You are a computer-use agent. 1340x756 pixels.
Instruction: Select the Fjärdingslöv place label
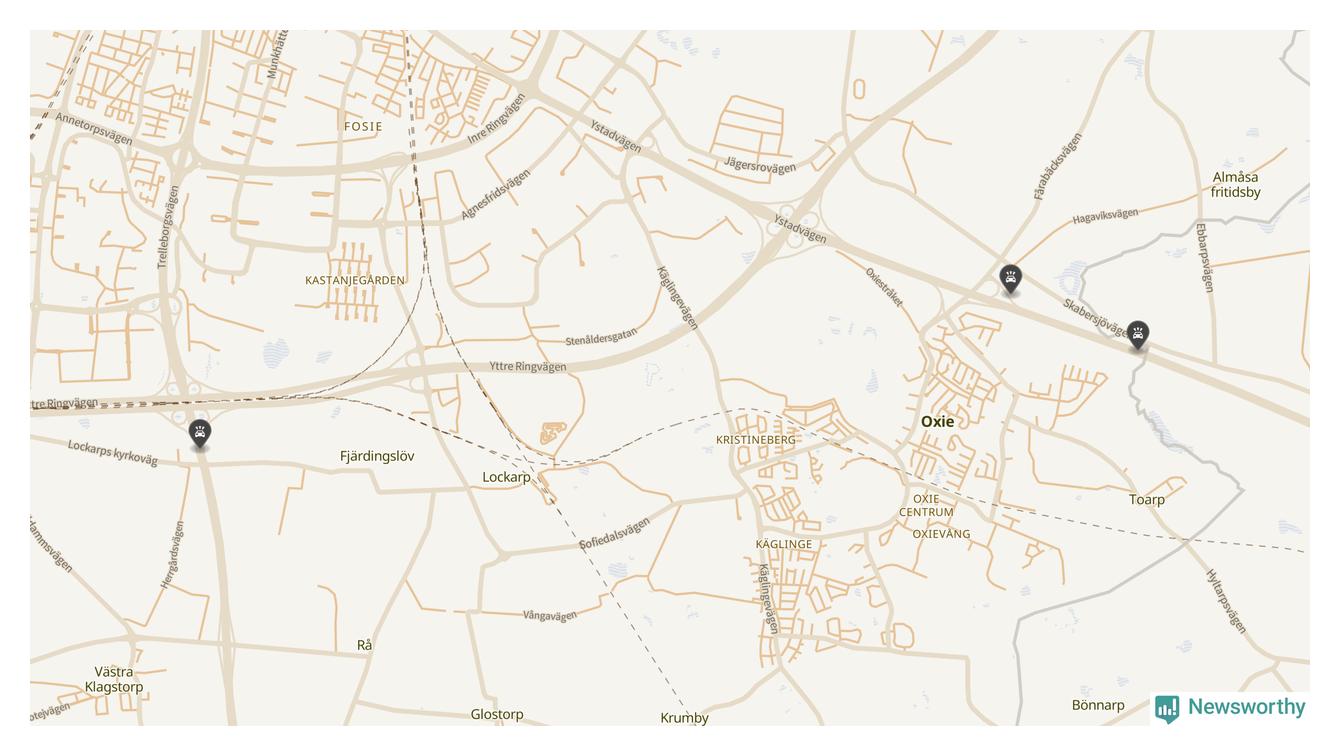[377, 456]
